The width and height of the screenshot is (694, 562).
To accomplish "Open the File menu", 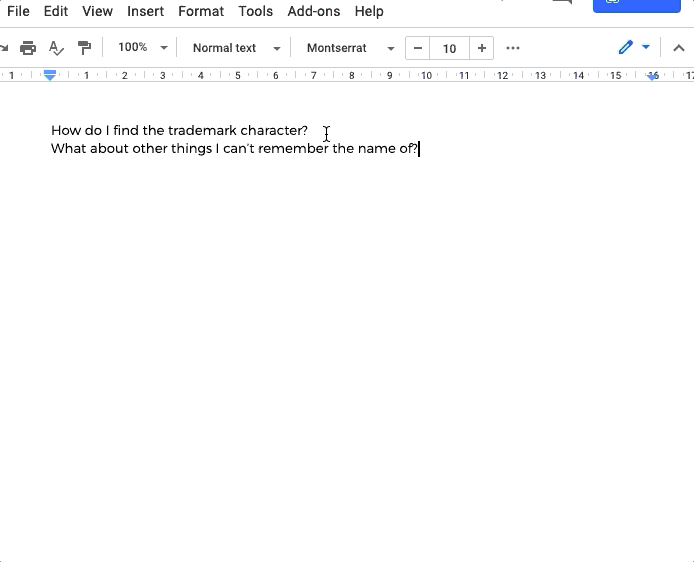I will click(18, 11).
